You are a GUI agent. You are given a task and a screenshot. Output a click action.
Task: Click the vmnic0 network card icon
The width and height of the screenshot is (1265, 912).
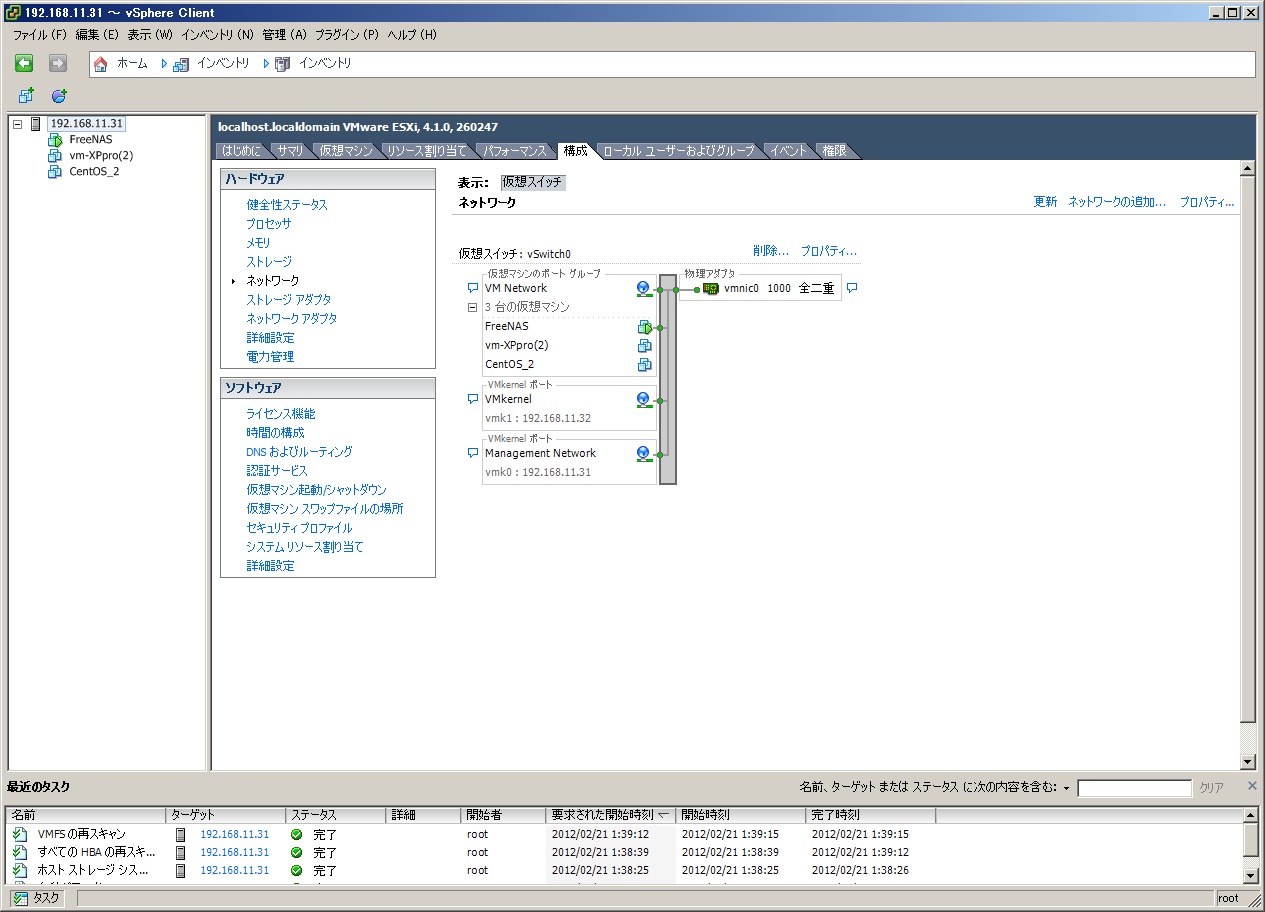pyautogui.click(x=711, y=288)
